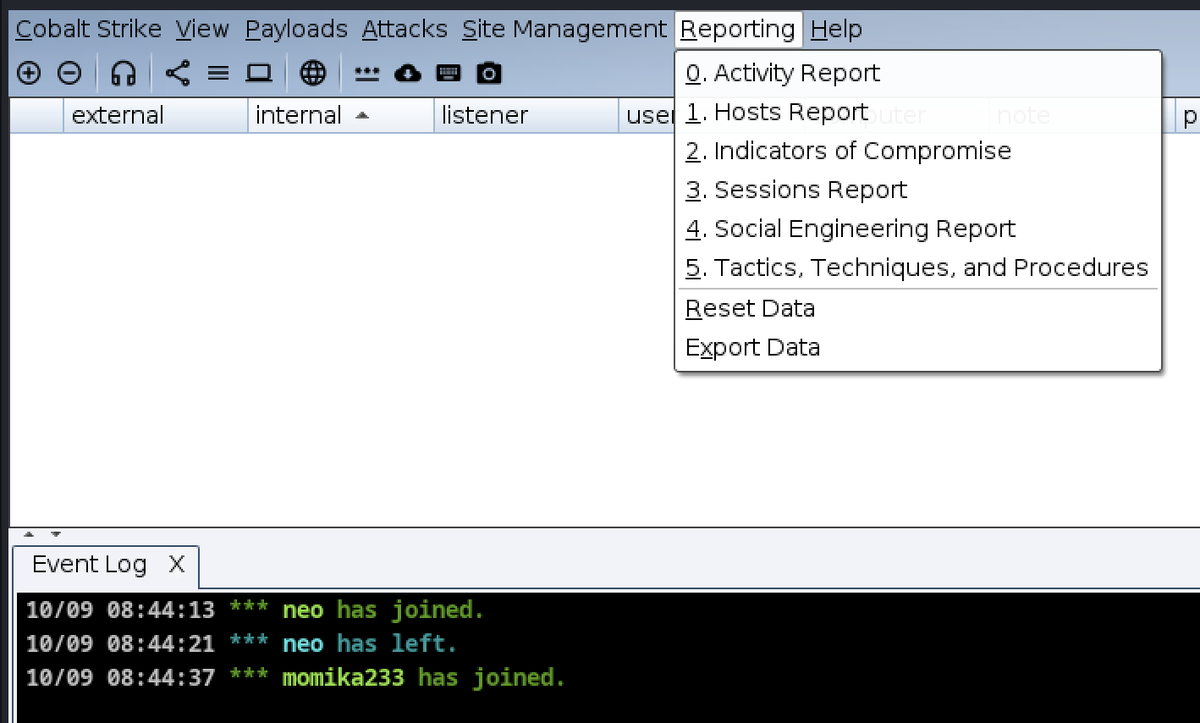
Task: Click log line 'momika233 has joined.'
Action: coord(296,678)
